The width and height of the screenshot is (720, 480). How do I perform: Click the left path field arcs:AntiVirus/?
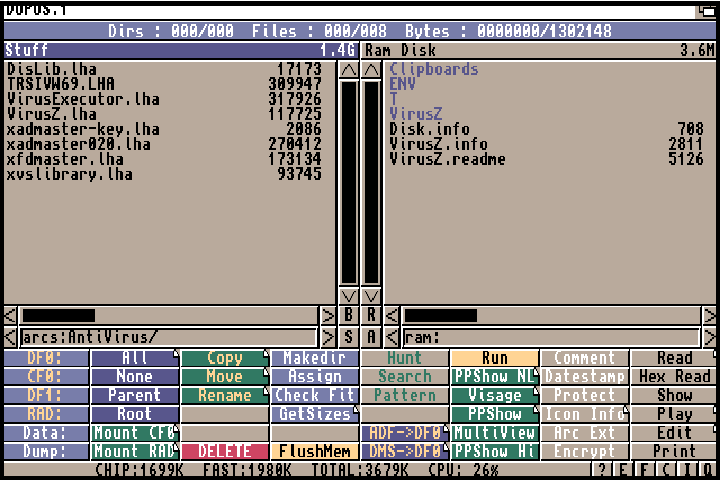tap(168, 337)
